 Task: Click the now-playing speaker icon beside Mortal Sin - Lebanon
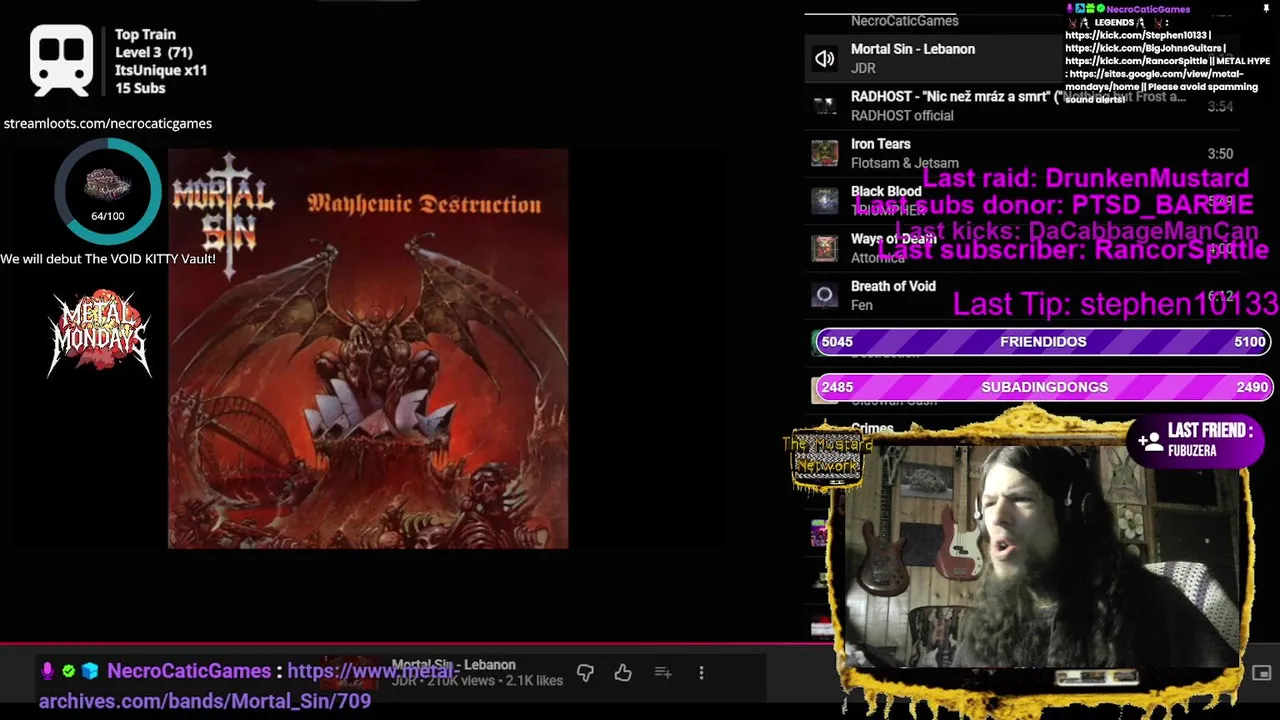pos(824,59)
